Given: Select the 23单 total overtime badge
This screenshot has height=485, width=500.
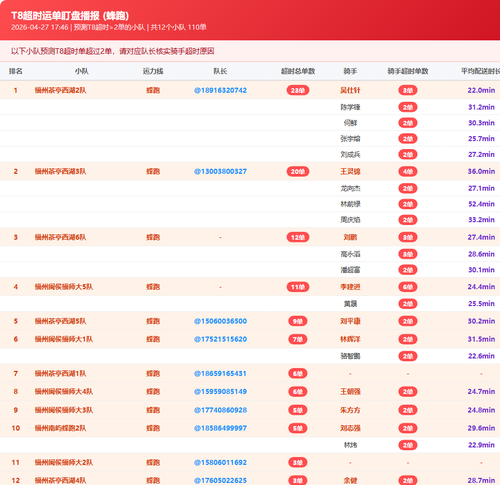Looking at the screenshot, I should point(298,90).
